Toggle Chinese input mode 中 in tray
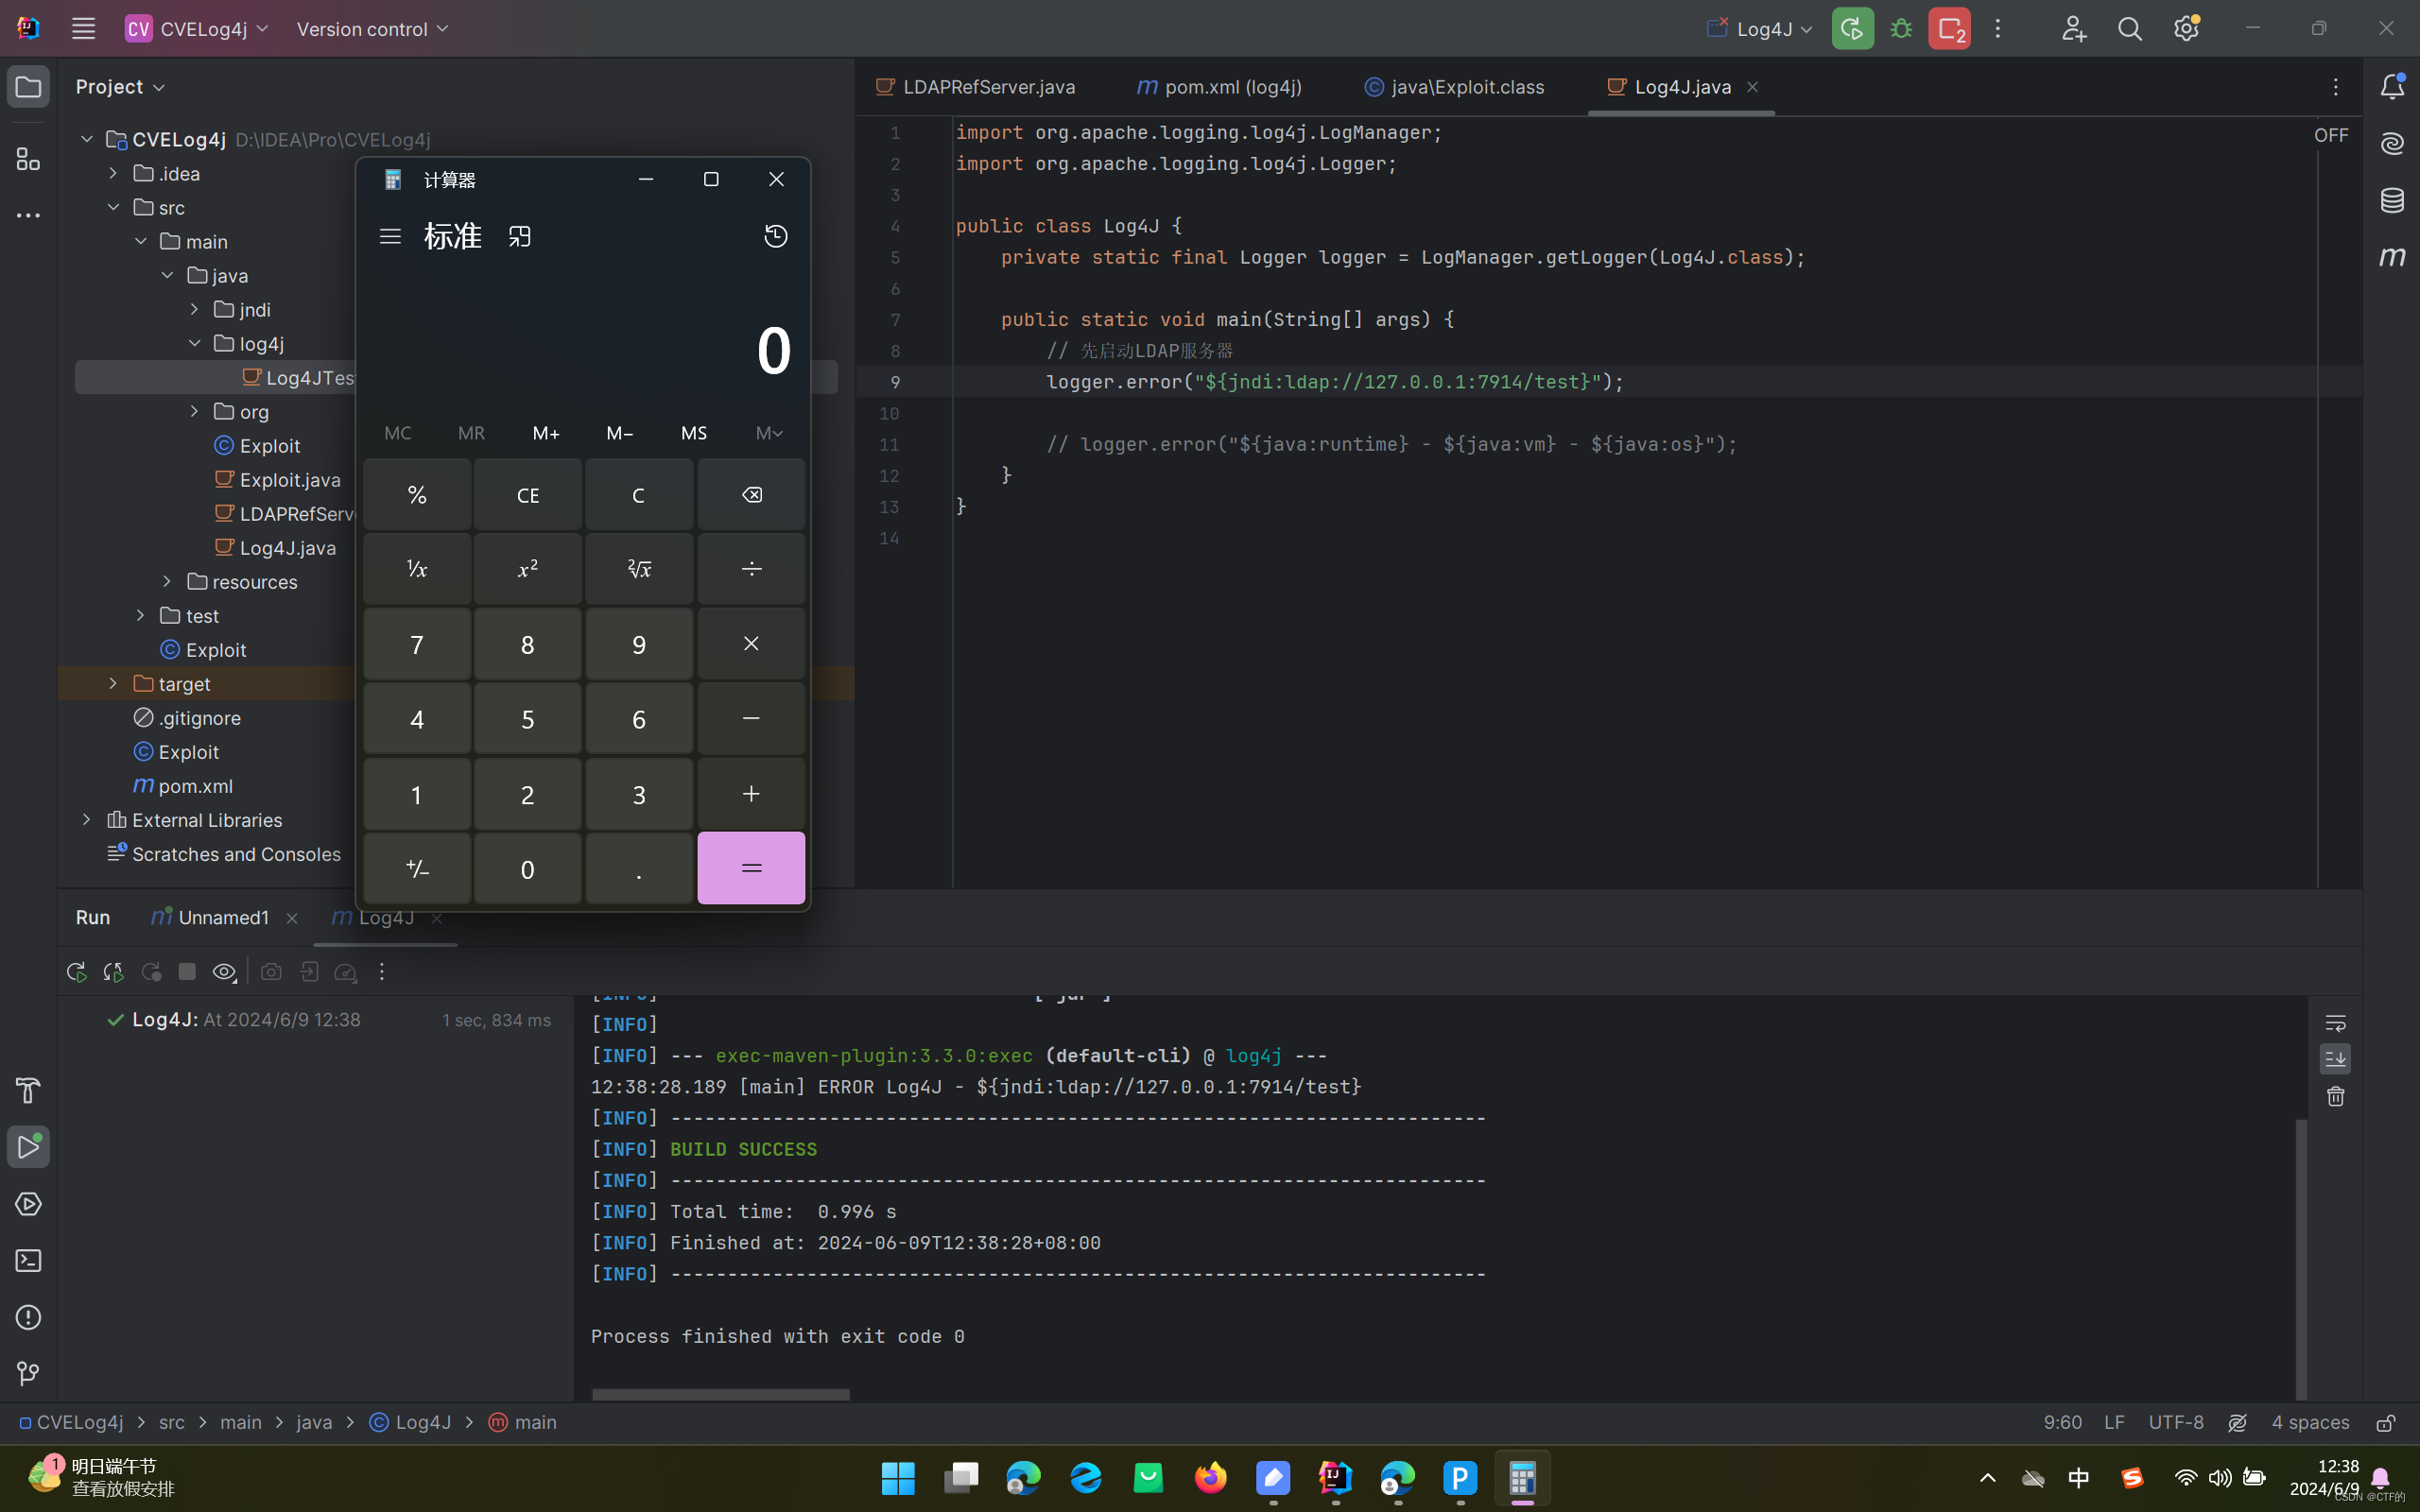 click(2078, 1478)
